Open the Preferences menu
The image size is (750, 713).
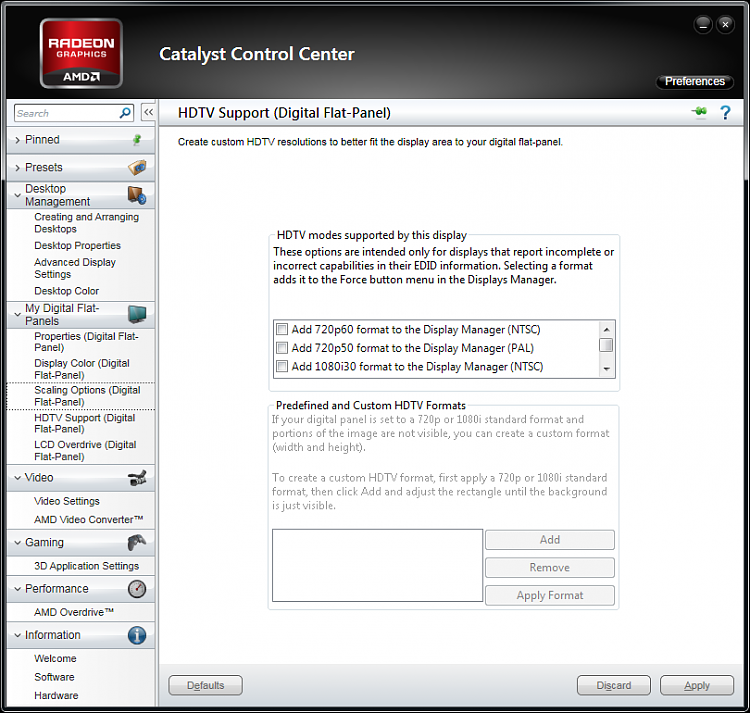coord(695,81)
